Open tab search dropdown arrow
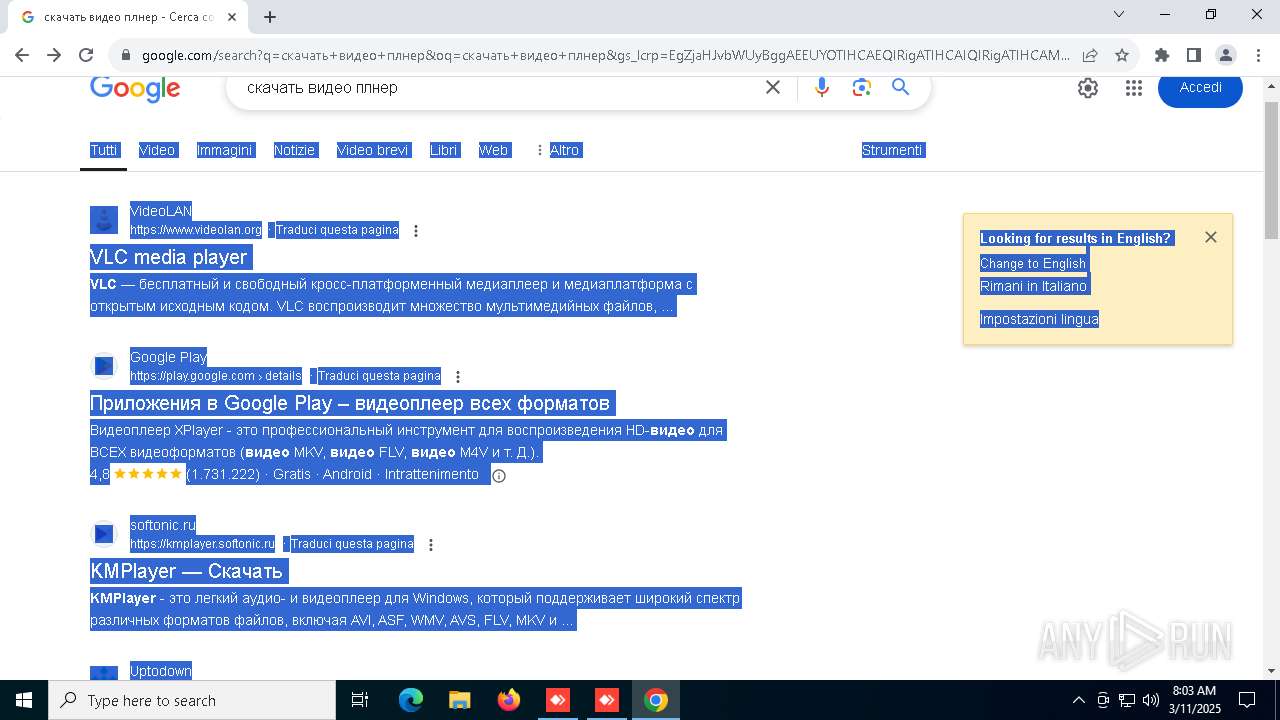This screenshot has width=1280, height=720. pyautogui.click(x=1119, y=14)
